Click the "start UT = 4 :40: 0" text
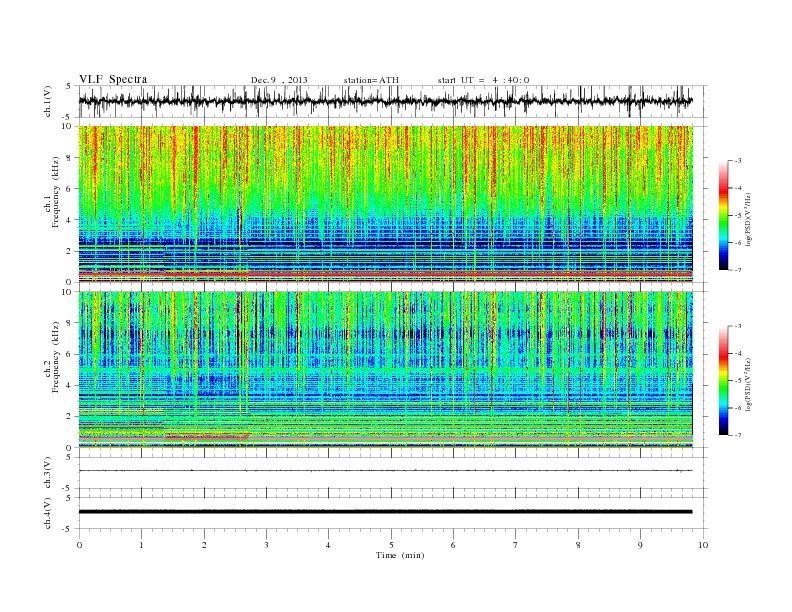Screen dimensions: 792x612 [x=483, y=80]
